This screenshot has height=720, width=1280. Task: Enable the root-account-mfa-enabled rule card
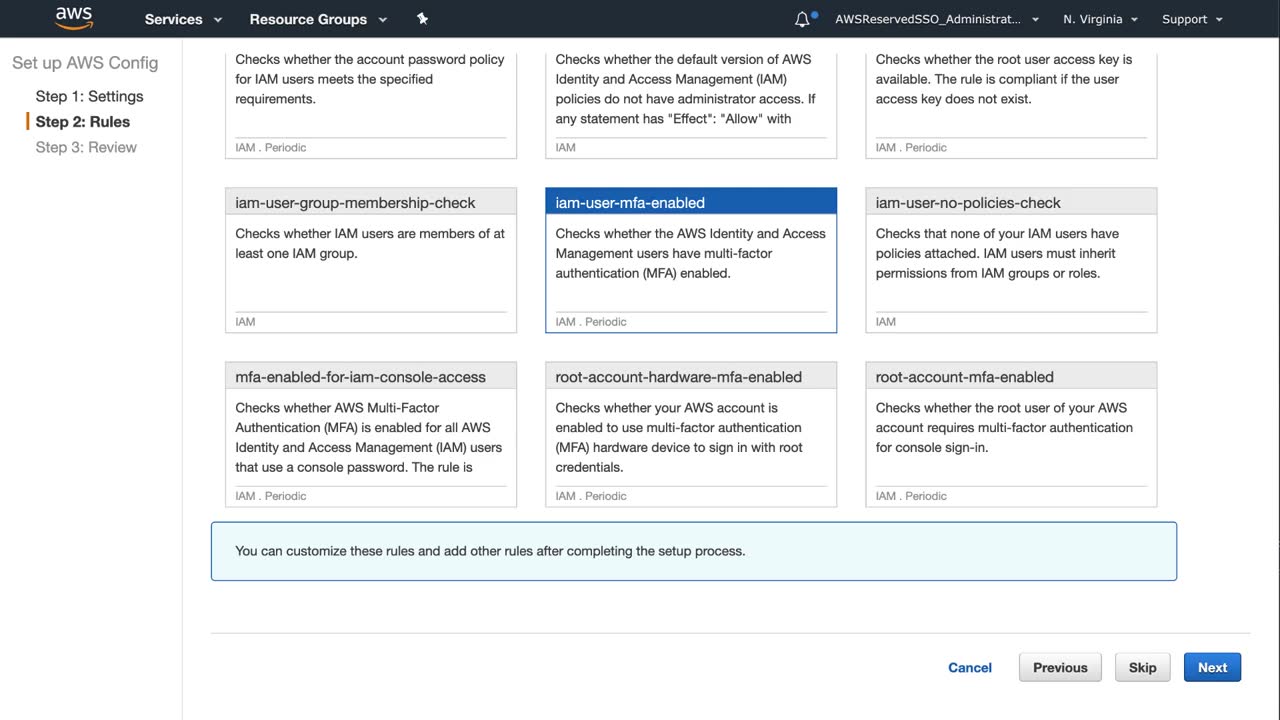pyautogui.click(x=1011, y=434)
